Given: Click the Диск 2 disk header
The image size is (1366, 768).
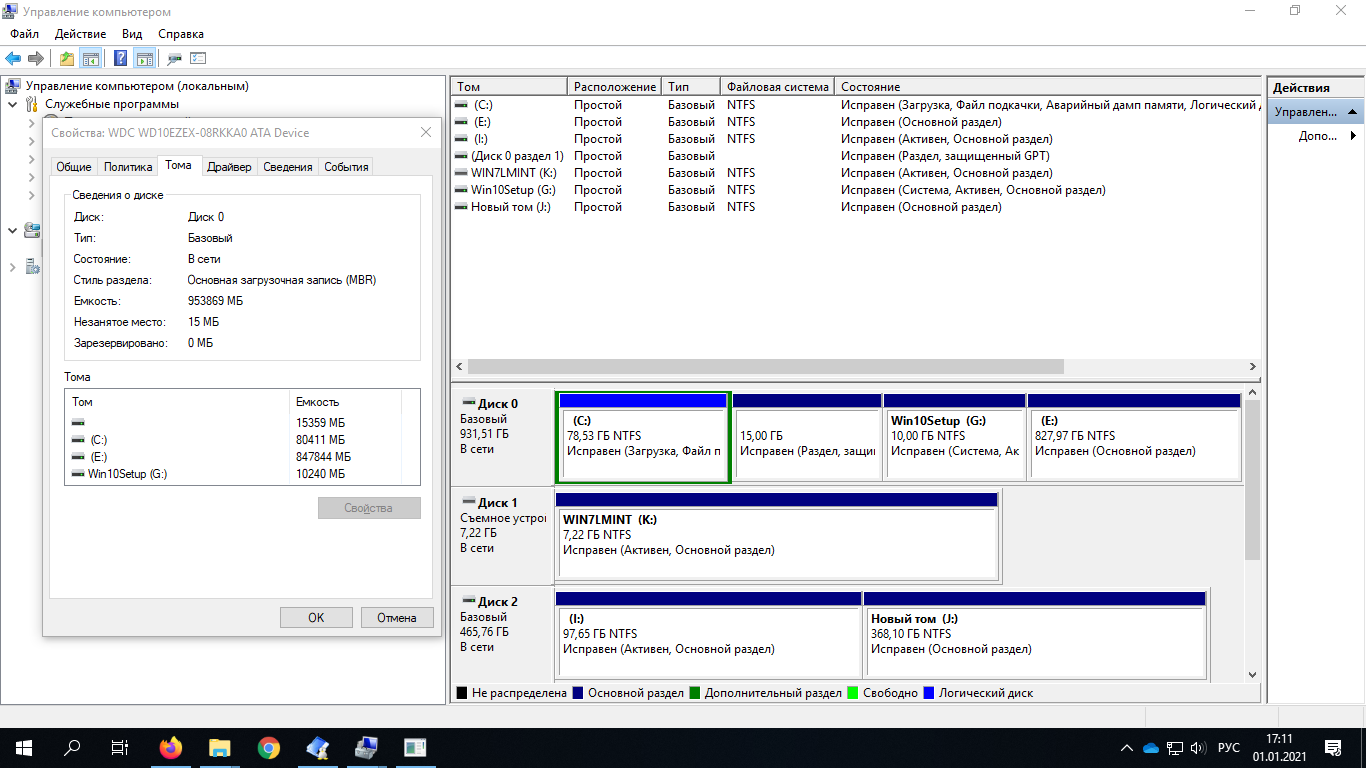Looking at the screenshot, I should (502, 635).
